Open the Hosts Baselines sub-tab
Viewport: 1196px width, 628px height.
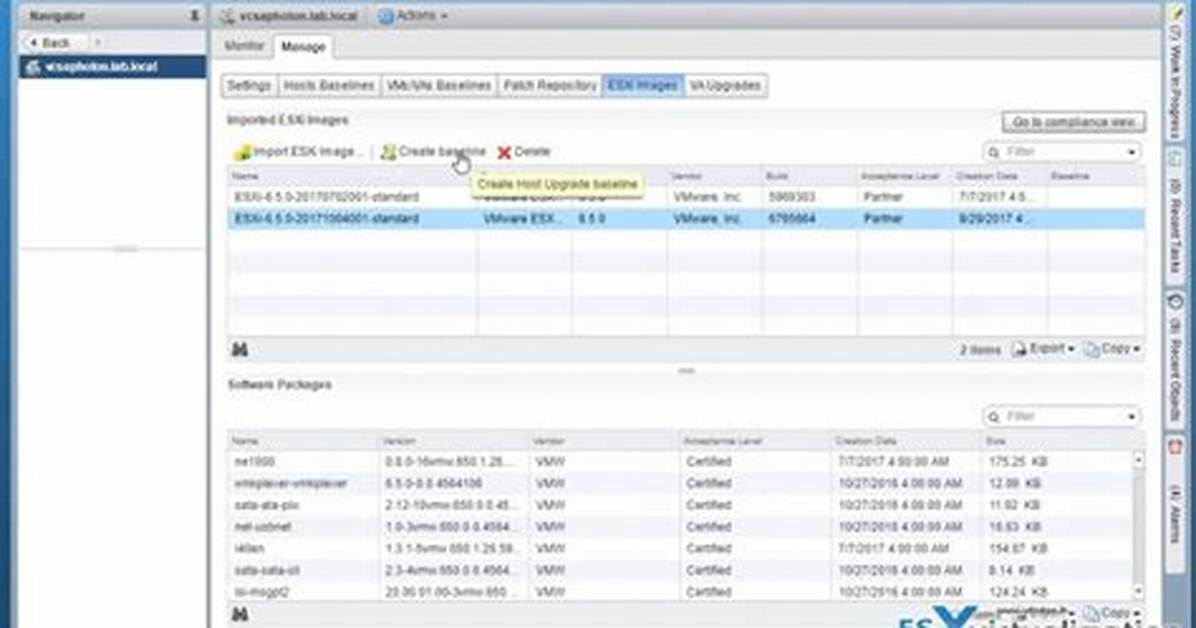coord(329,85)
